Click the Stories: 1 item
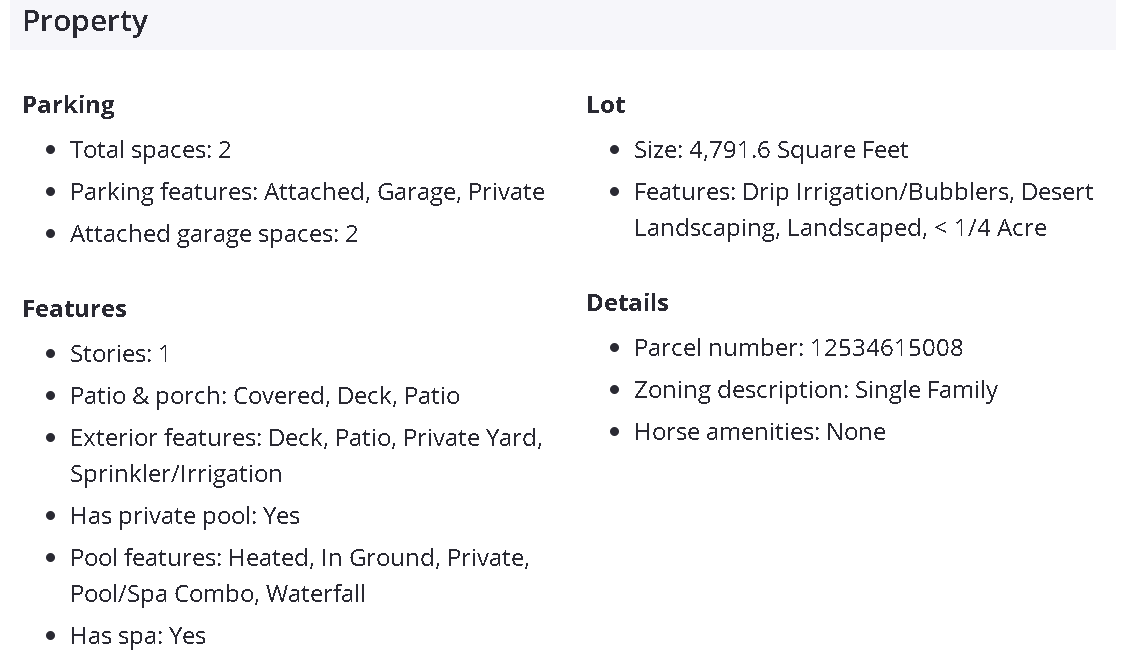 tap(120, 354)
